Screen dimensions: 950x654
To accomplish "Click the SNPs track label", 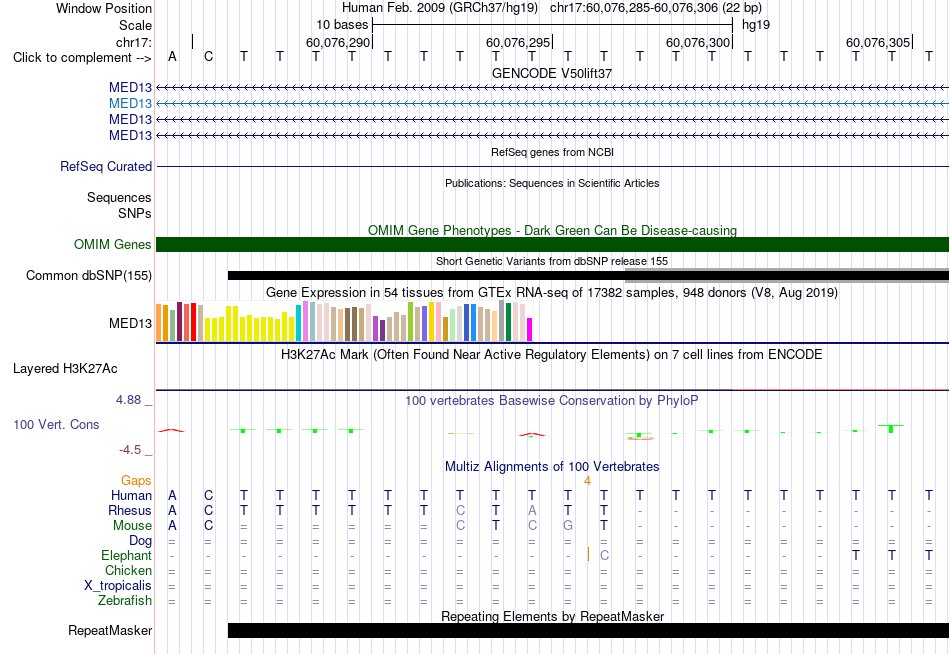I will point(135,213).
